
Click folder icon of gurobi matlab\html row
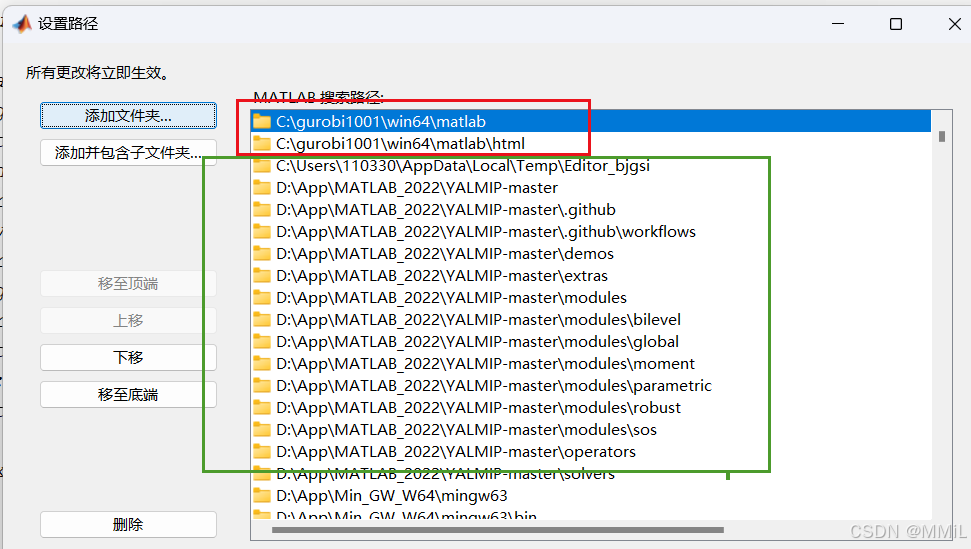(x=262, y=144)
